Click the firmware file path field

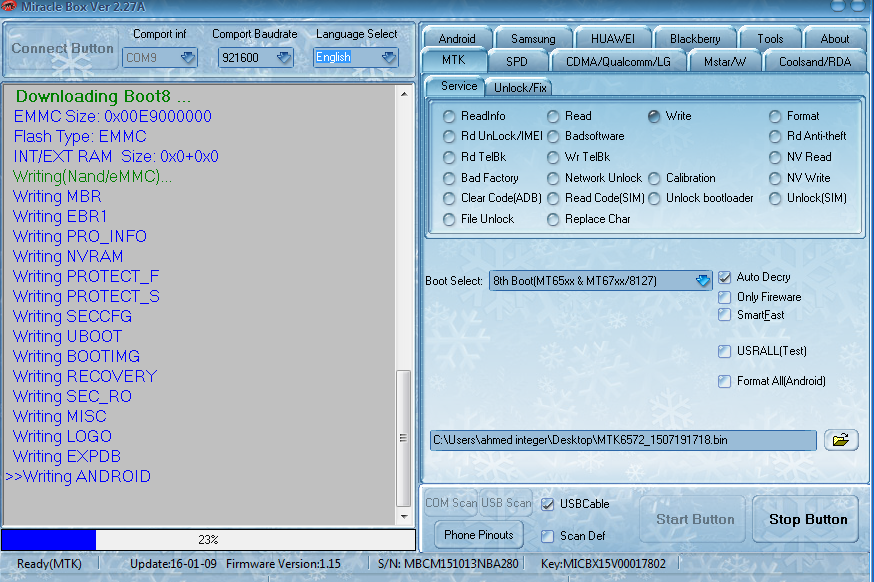(x=623, y=440)
